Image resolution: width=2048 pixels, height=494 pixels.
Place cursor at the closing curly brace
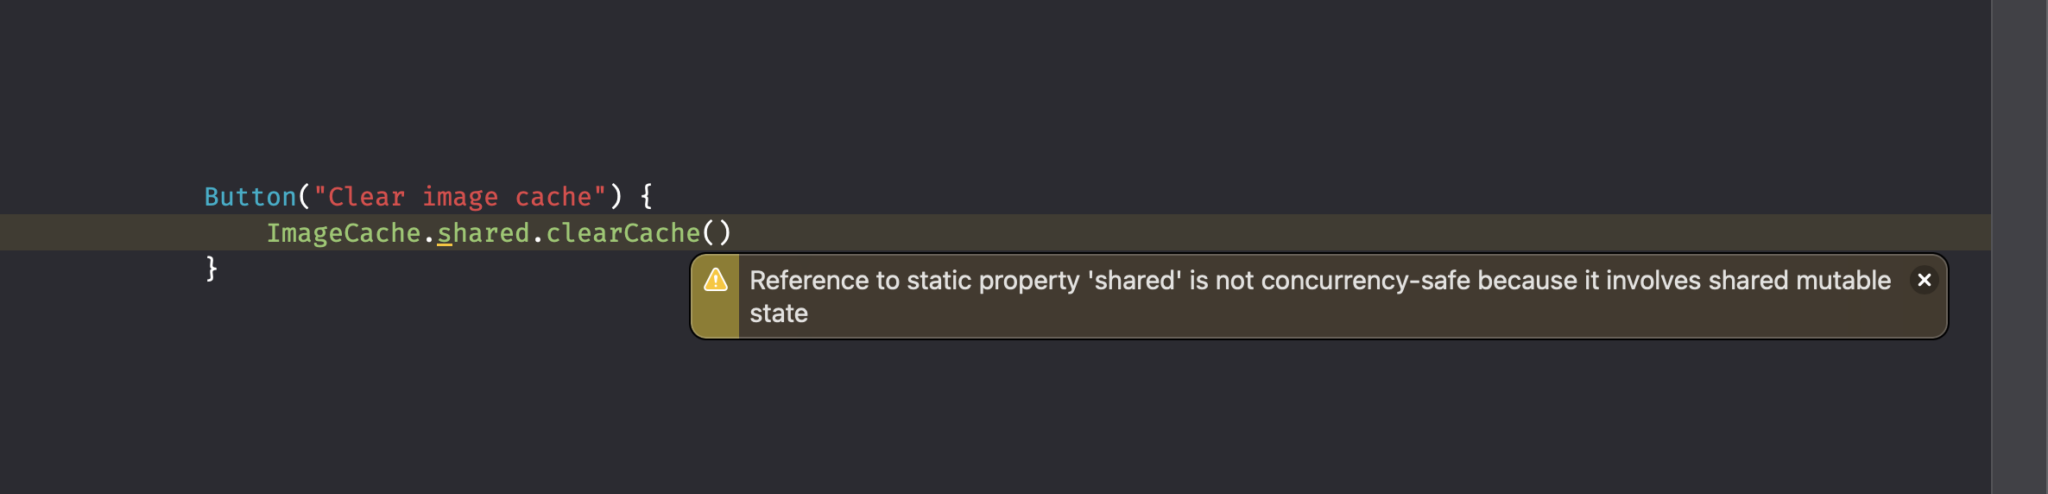coord(211,268)
